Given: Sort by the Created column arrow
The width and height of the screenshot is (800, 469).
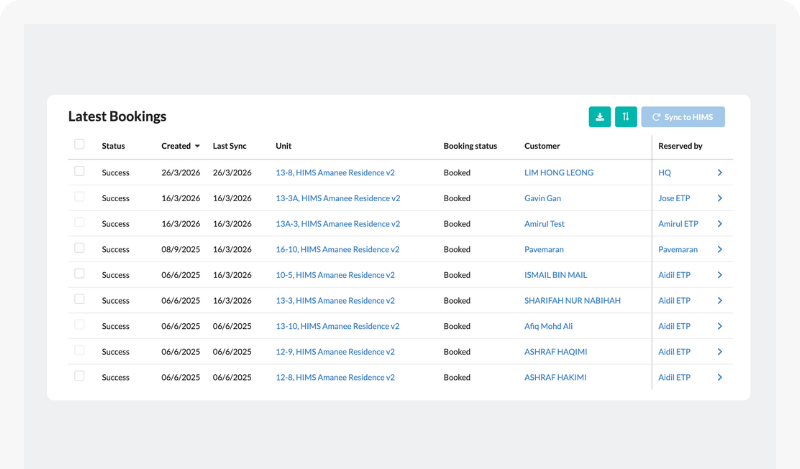Looking at the screenshot, I should [197, 146].
